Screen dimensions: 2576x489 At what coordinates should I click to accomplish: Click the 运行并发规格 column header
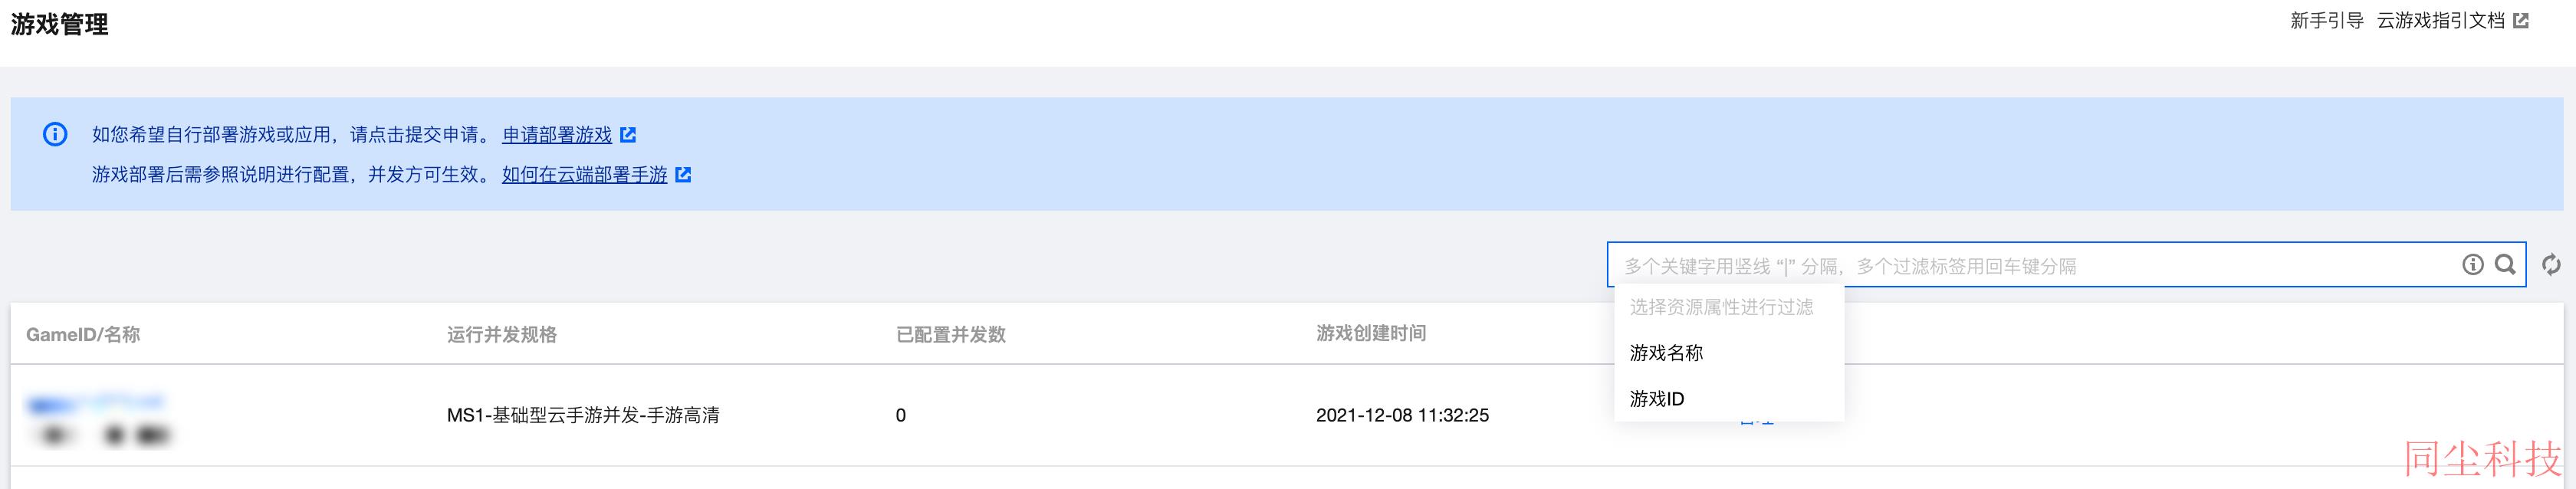point(502,335)
